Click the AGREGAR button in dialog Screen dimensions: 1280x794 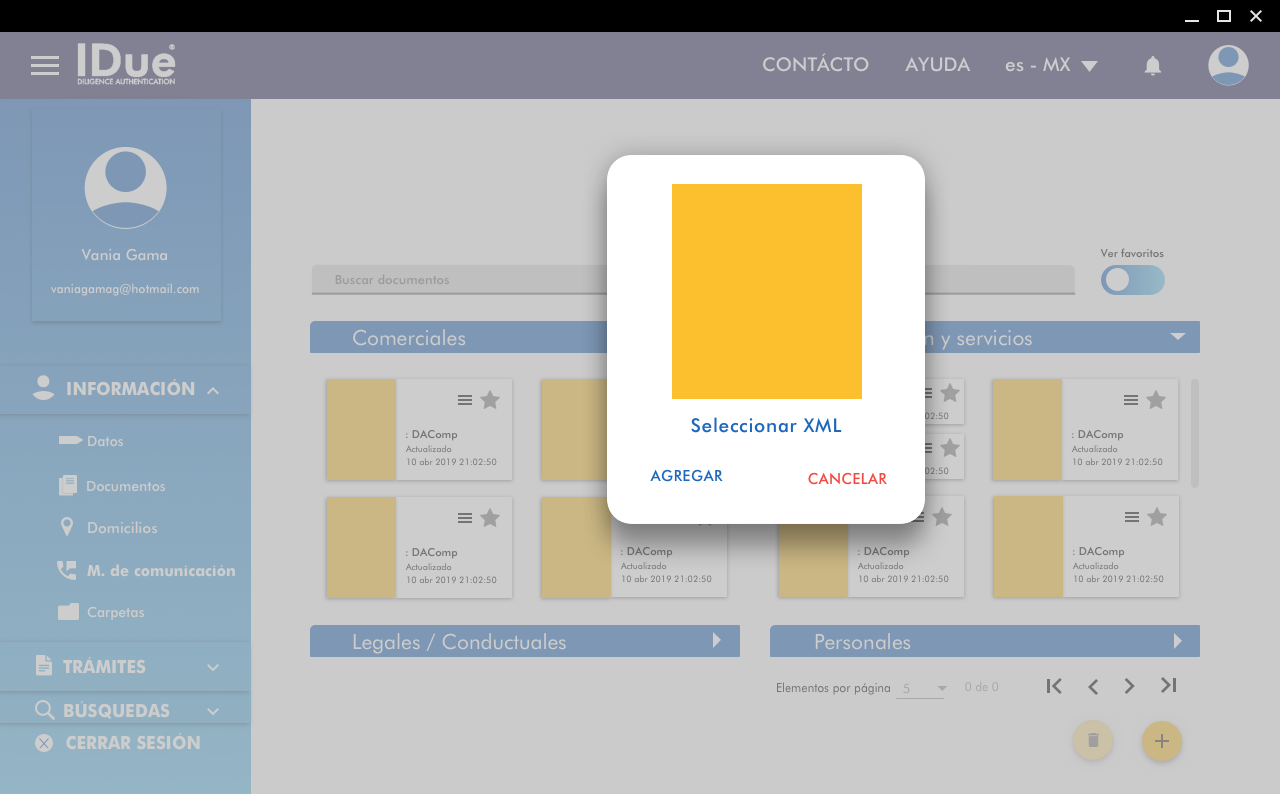686,477
